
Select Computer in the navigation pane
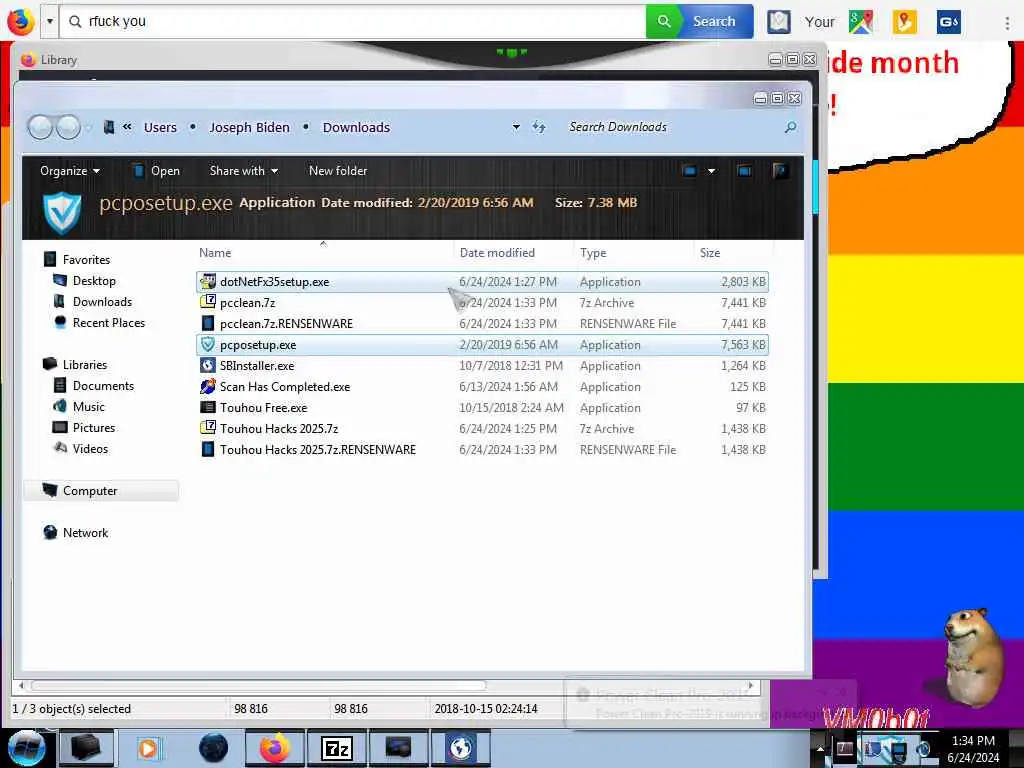tap(101, 490)
